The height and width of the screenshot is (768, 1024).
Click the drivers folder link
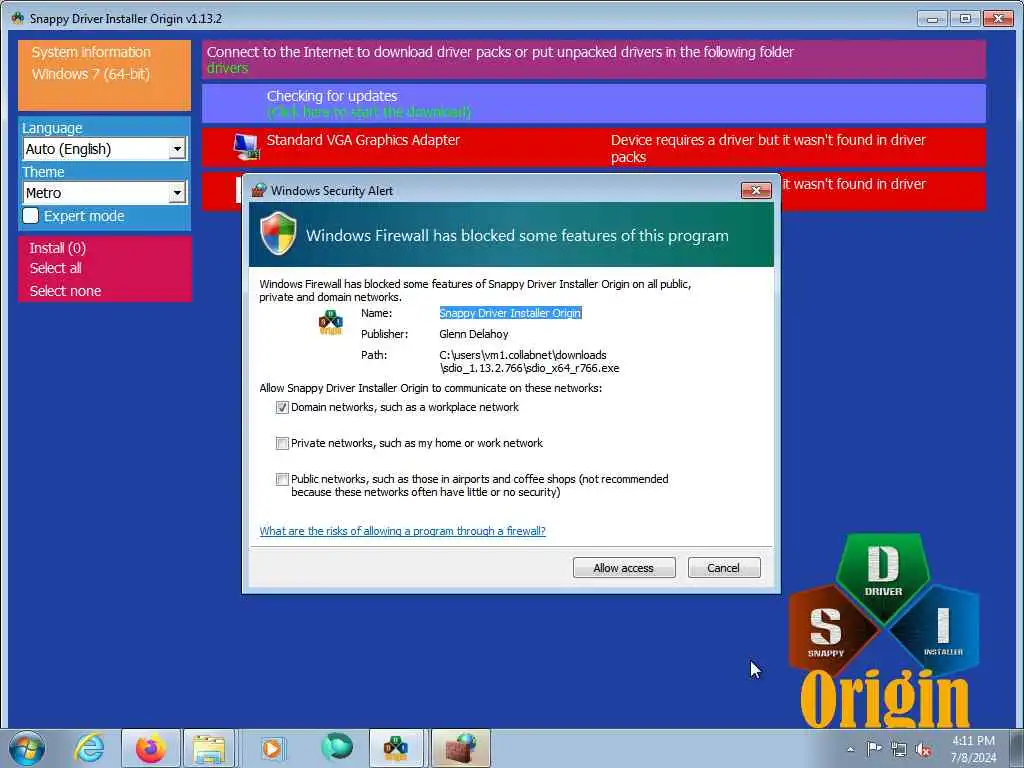(x=227, y=68)
